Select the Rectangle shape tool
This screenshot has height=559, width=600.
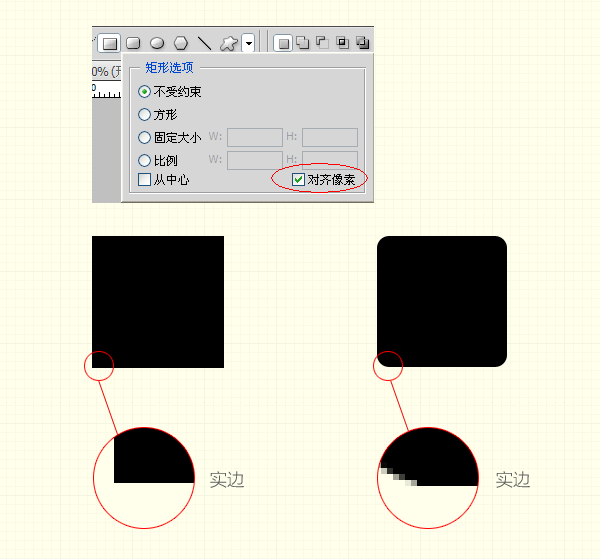point(109,43)
